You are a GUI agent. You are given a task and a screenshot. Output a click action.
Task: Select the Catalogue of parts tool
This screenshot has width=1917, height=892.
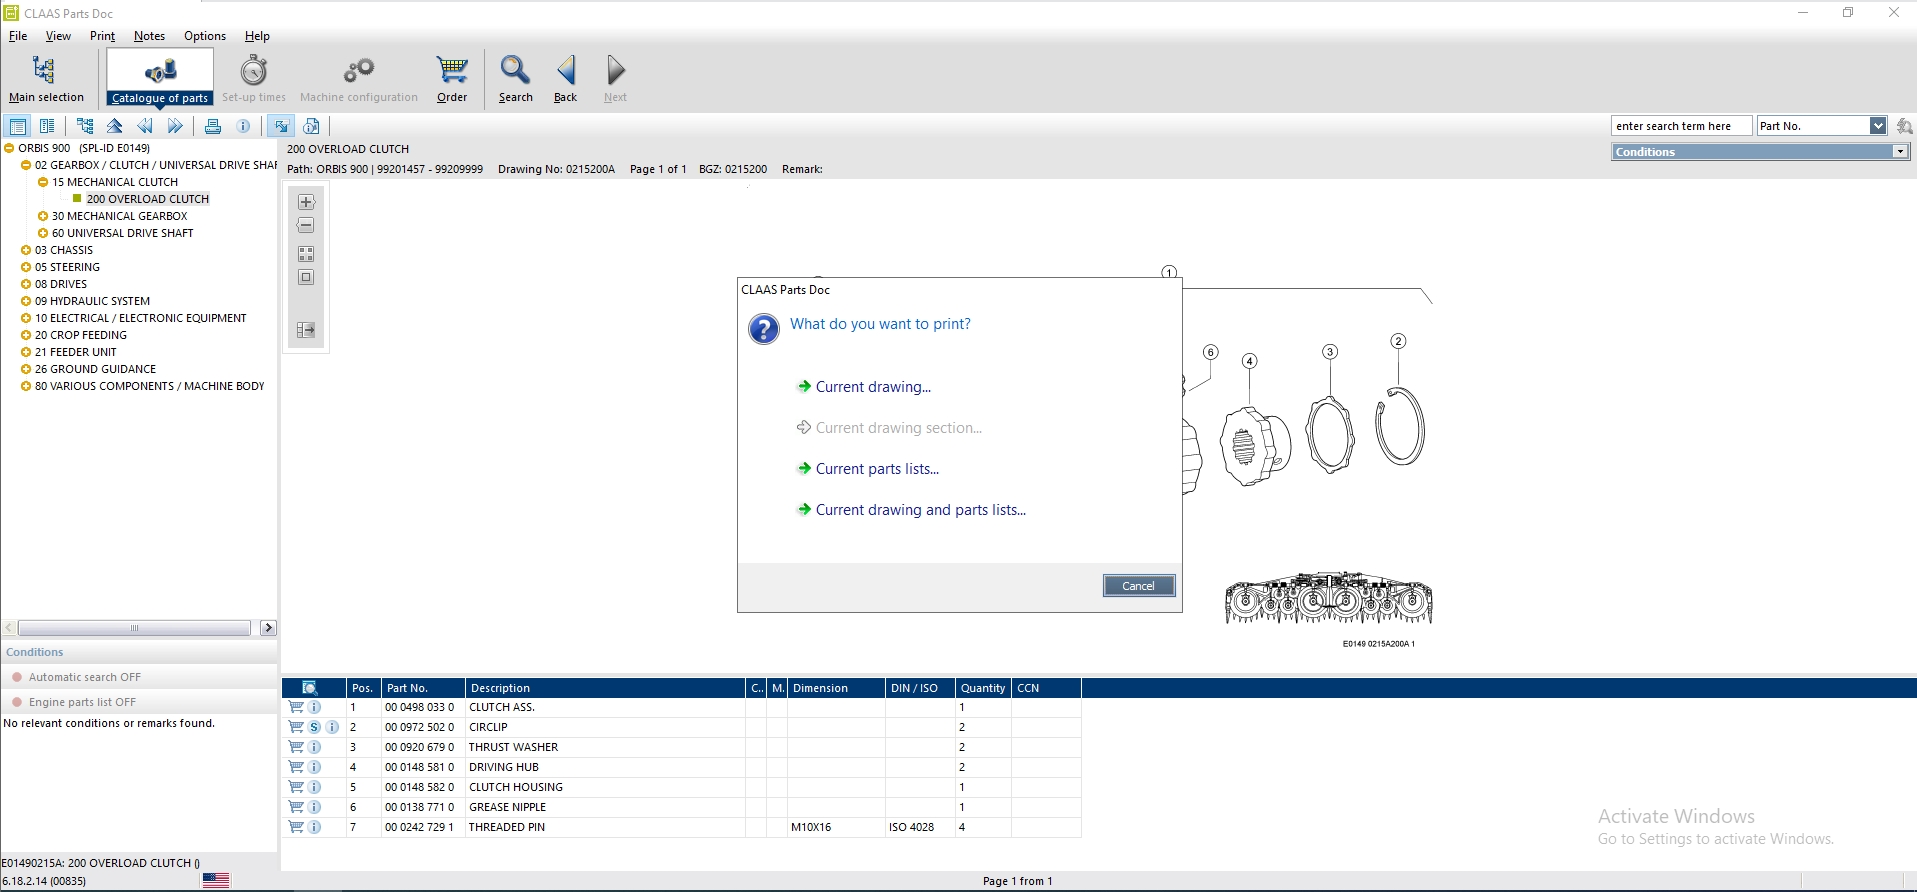160,78
